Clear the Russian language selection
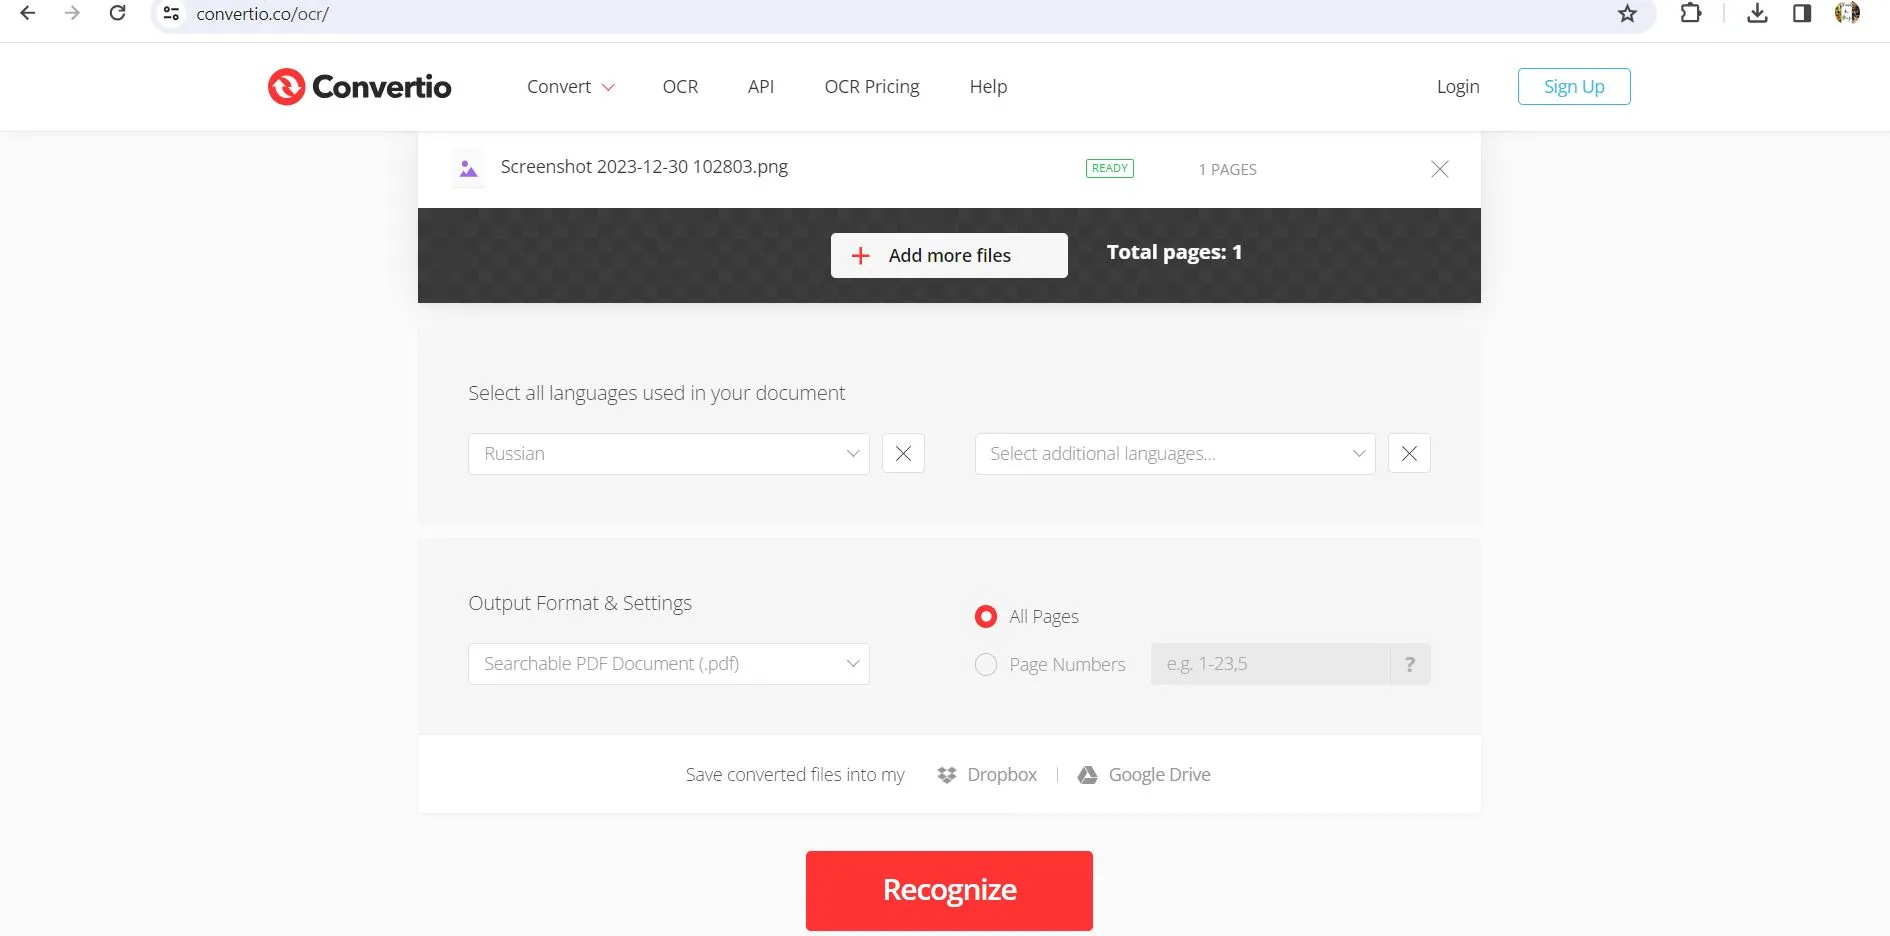1890x936 pixels. coord(902,454)
